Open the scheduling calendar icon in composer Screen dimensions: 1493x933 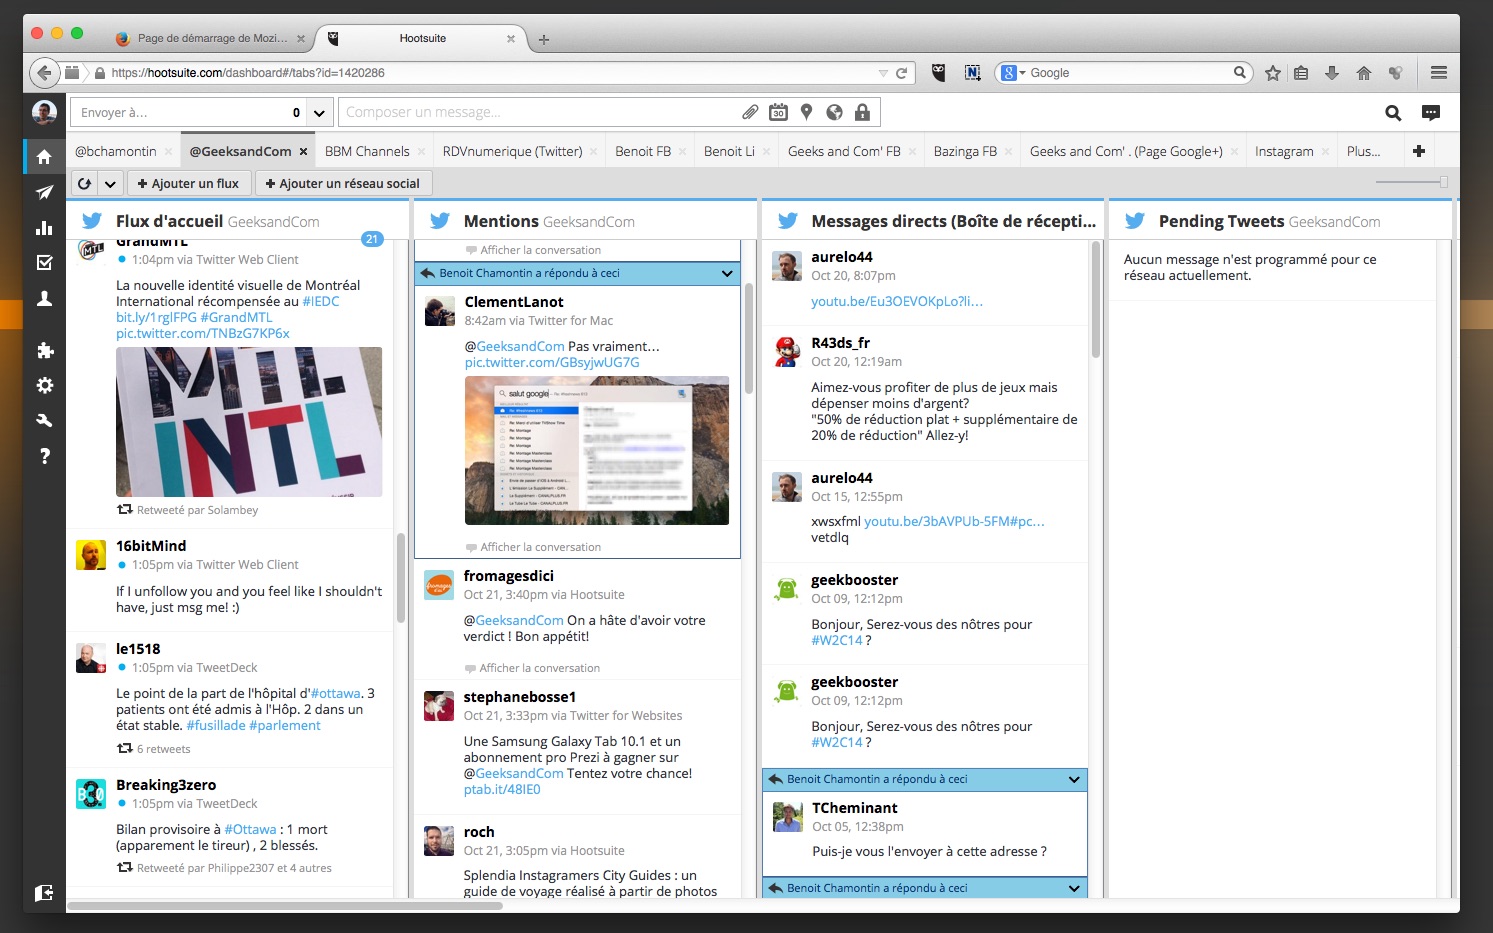pyautogui.click(x=778, y=112)
